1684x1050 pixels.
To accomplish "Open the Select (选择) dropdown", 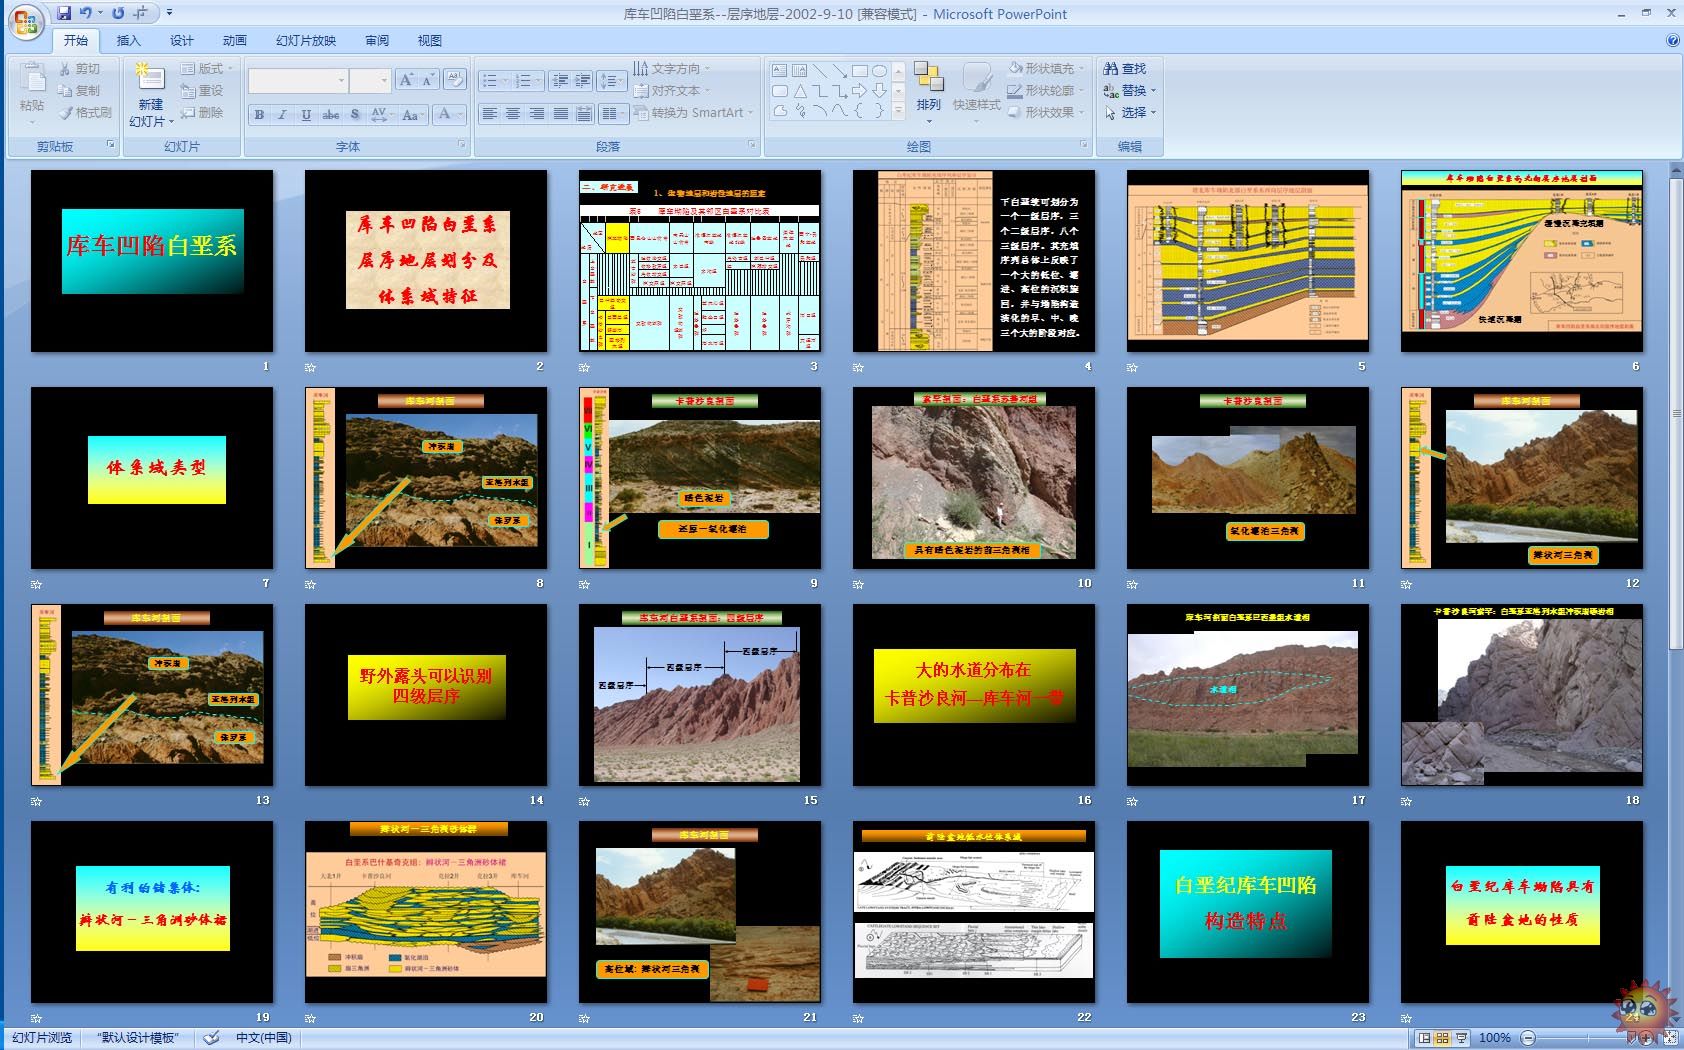I will (1130, 113).
